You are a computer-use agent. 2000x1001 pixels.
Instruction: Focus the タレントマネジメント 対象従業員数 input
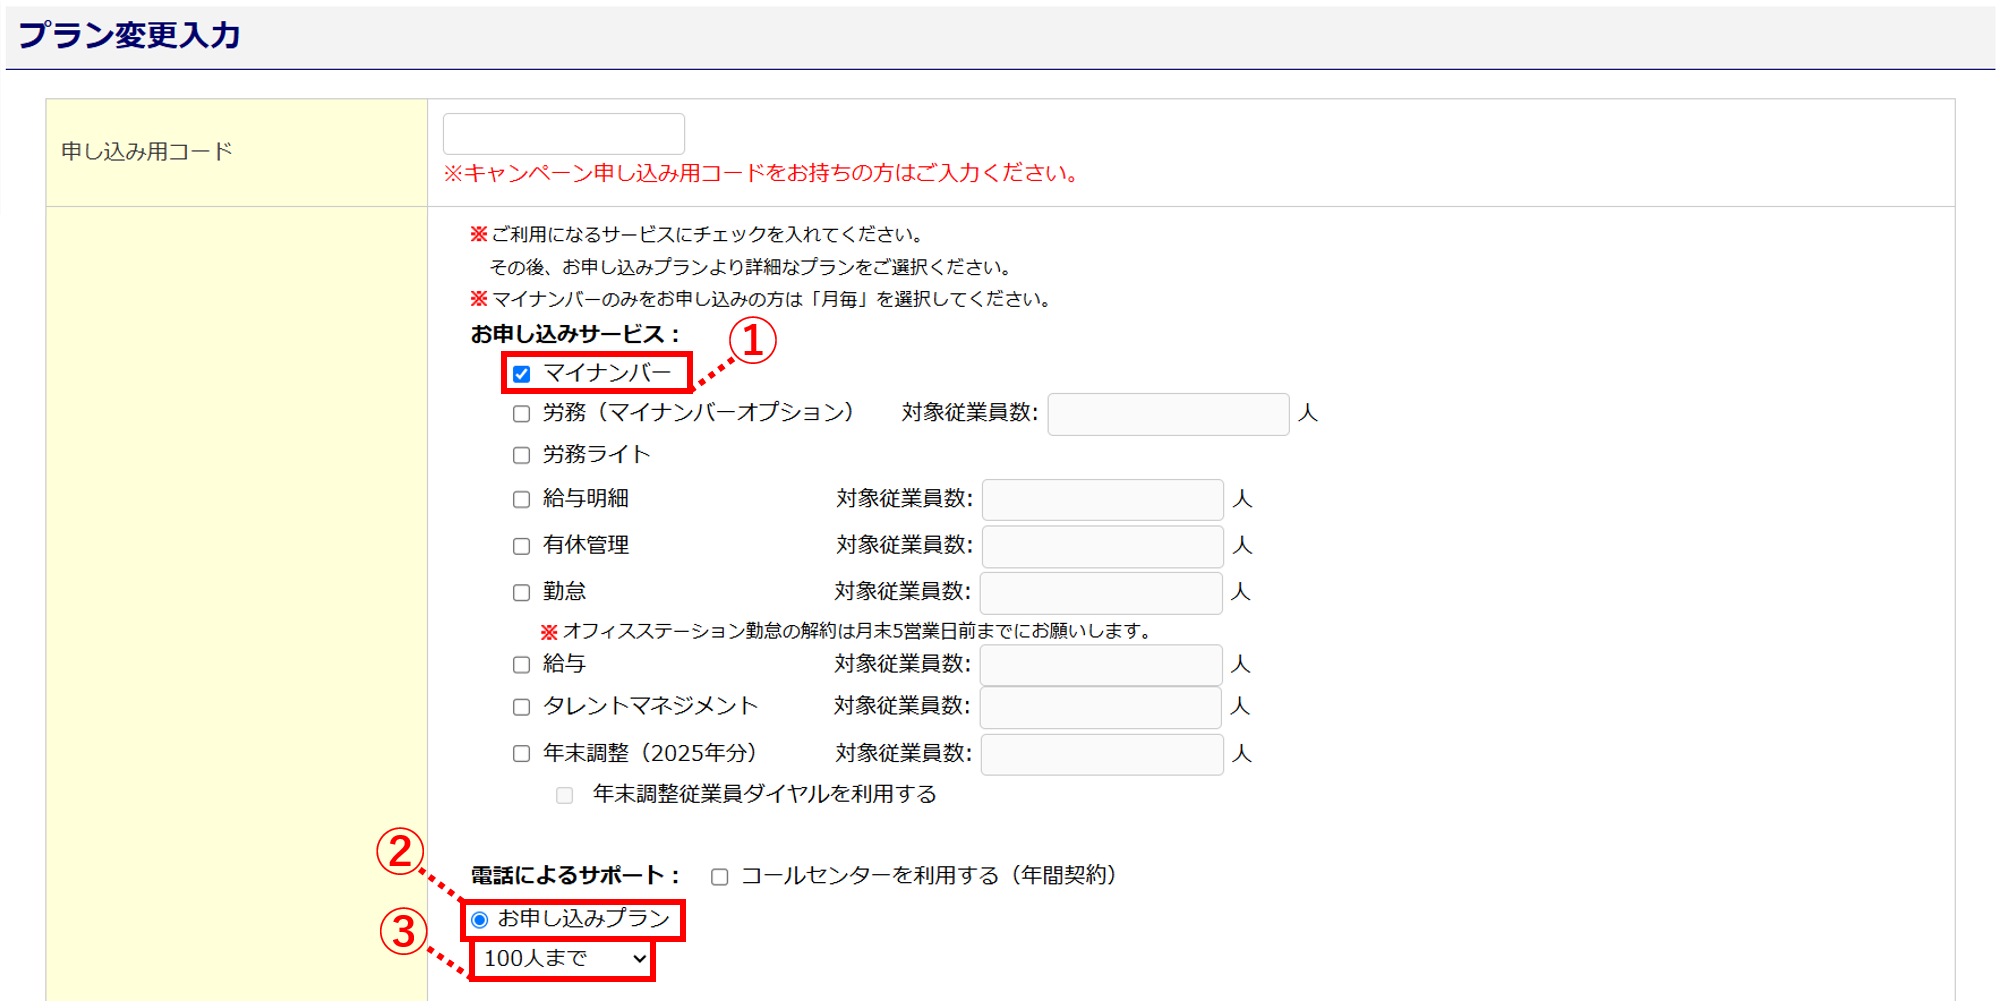[1101, 707]
